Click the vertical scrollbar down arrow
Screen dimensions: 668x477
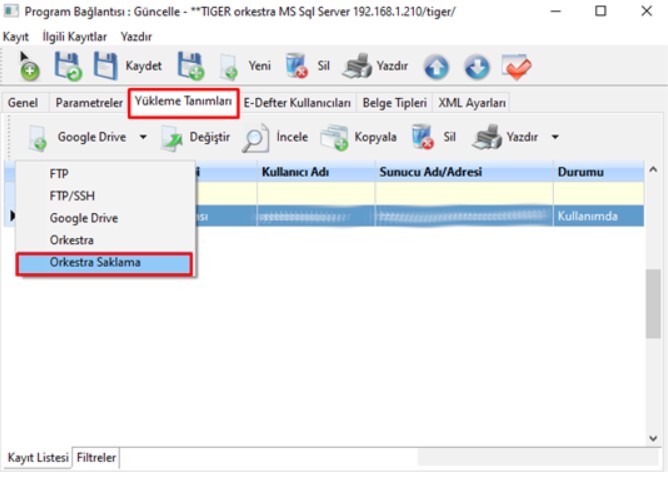tap(654, 438)
